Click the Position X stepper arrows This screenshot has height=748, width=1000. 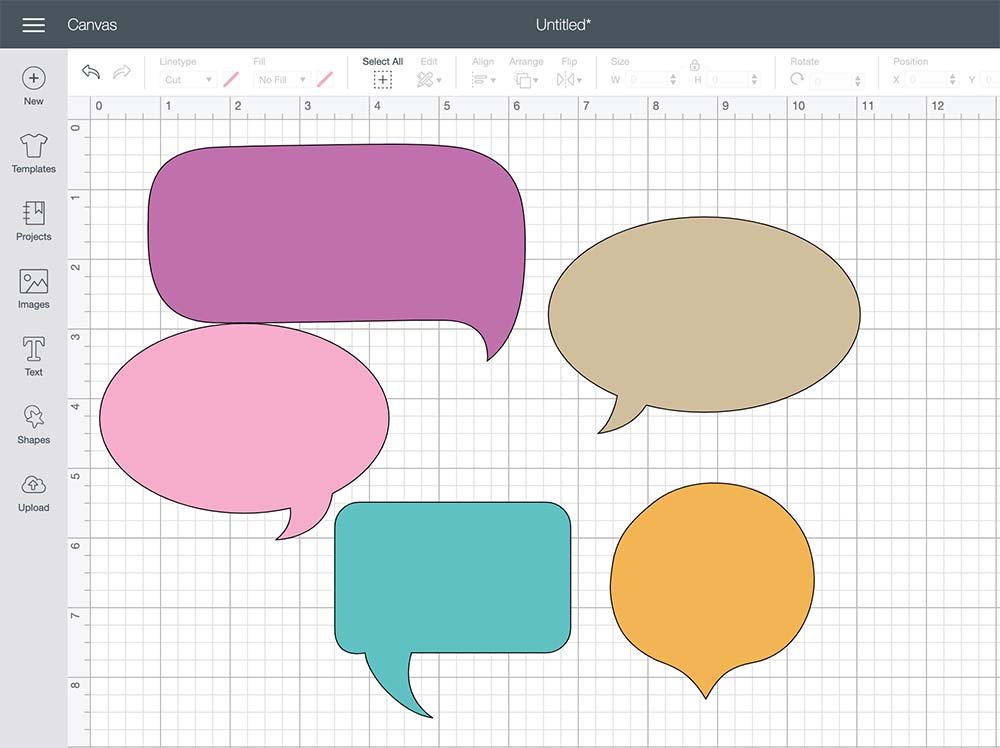point(952,80)
